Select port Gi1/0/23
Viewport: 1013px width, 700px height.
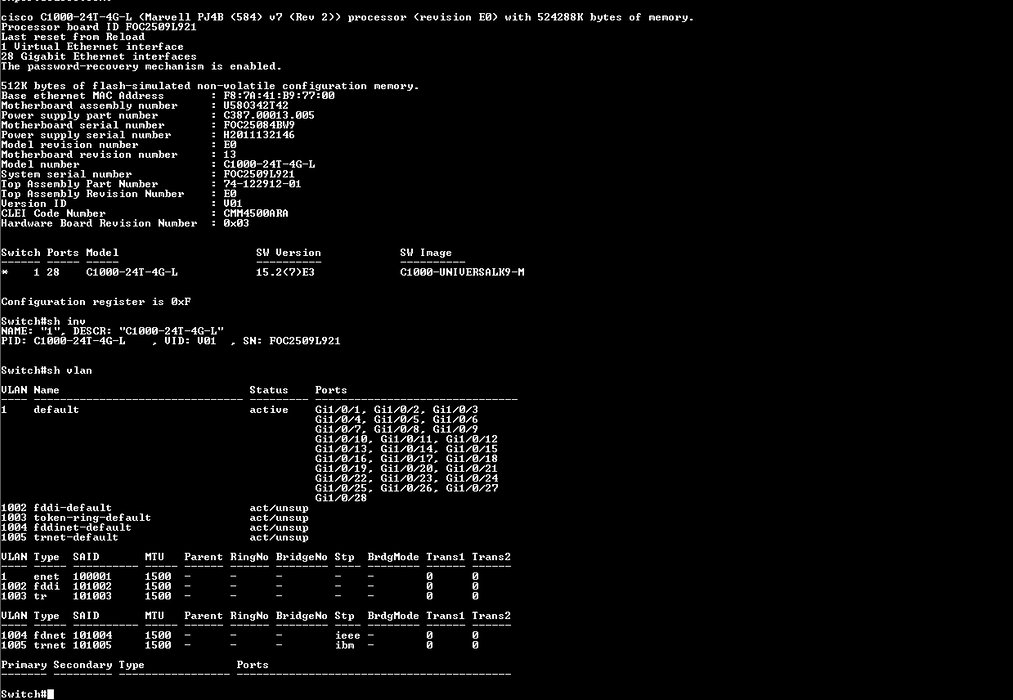[x=406, y=479]
